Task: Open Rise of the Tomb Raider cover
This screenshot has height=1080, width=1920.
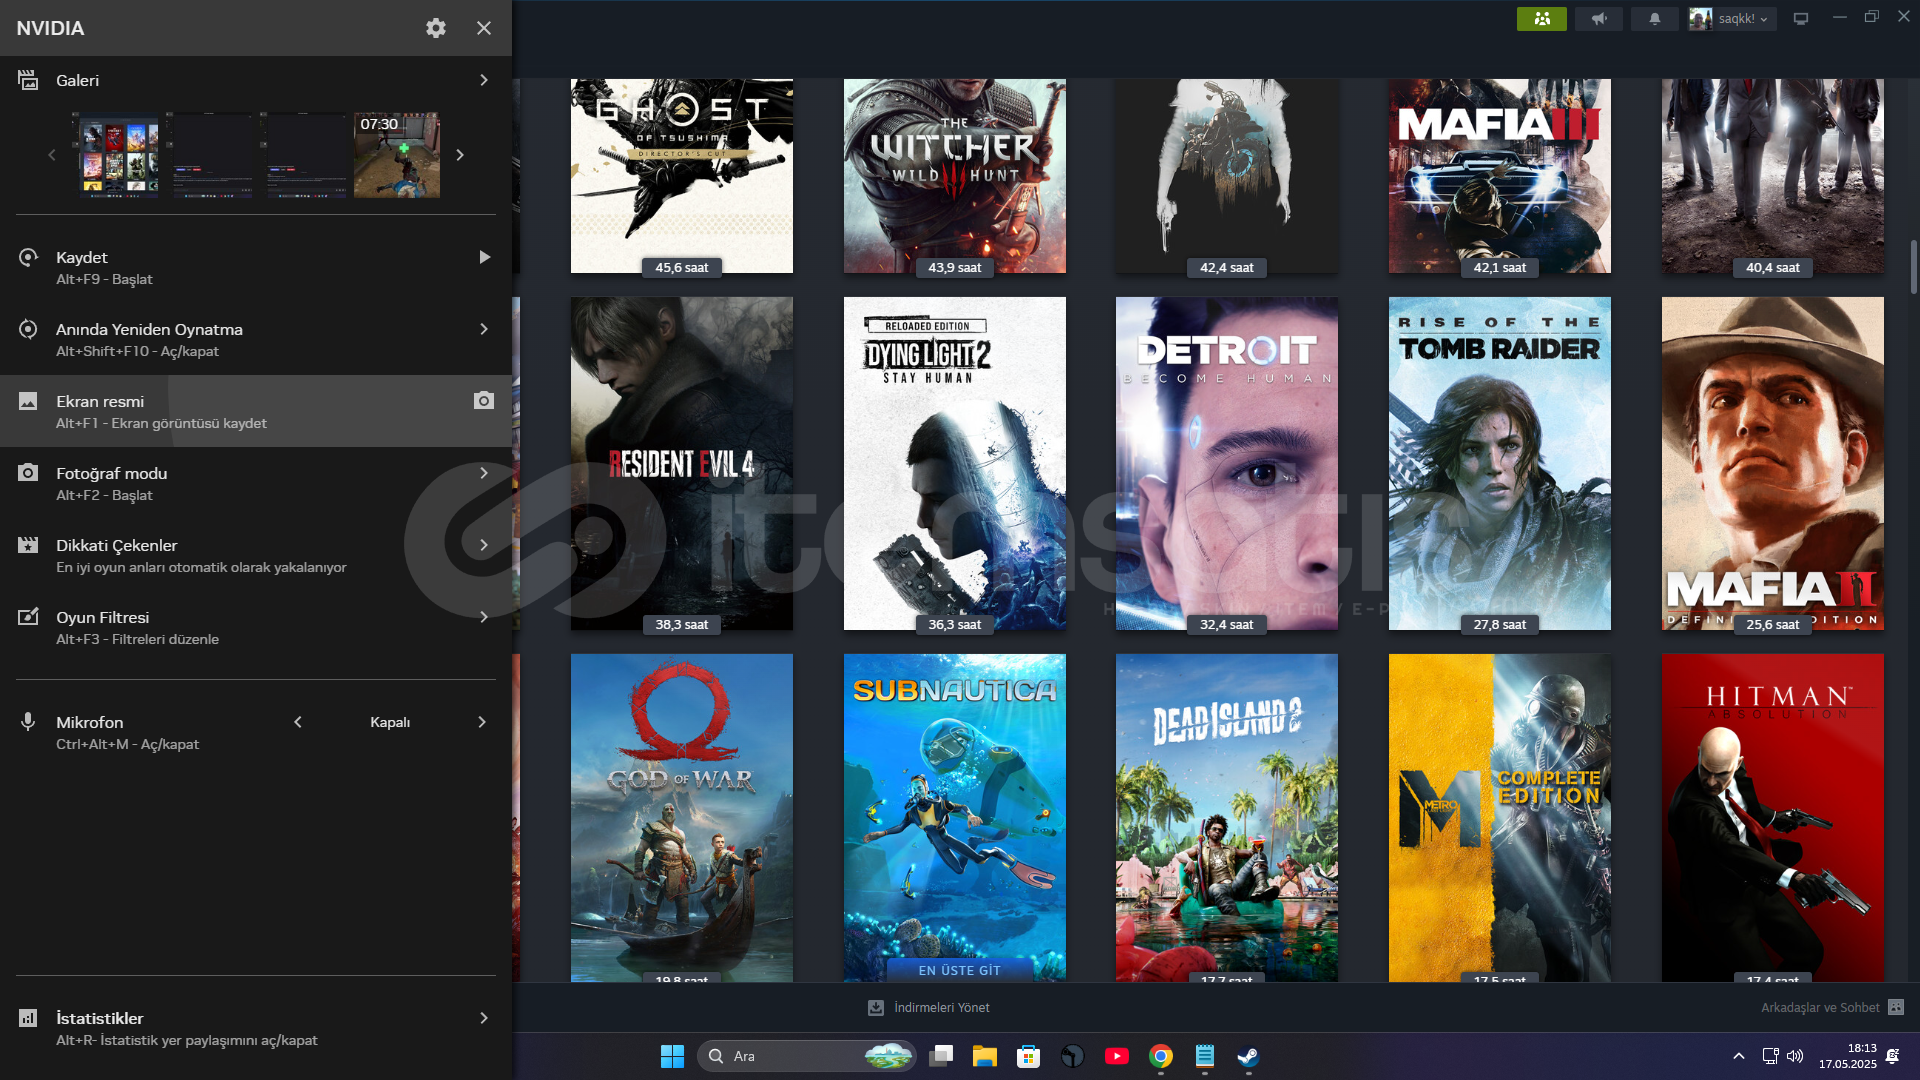Action: [1500, 463]
